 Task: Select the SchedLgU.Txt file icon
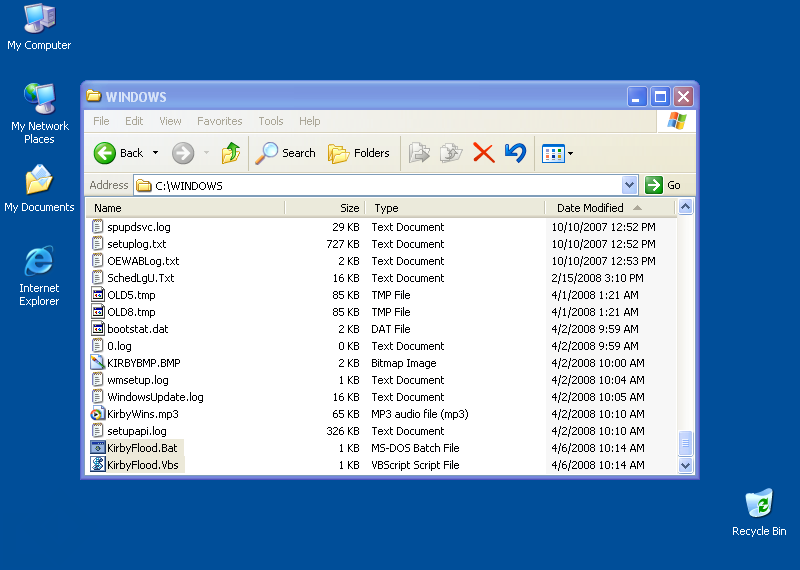point(97,278)
